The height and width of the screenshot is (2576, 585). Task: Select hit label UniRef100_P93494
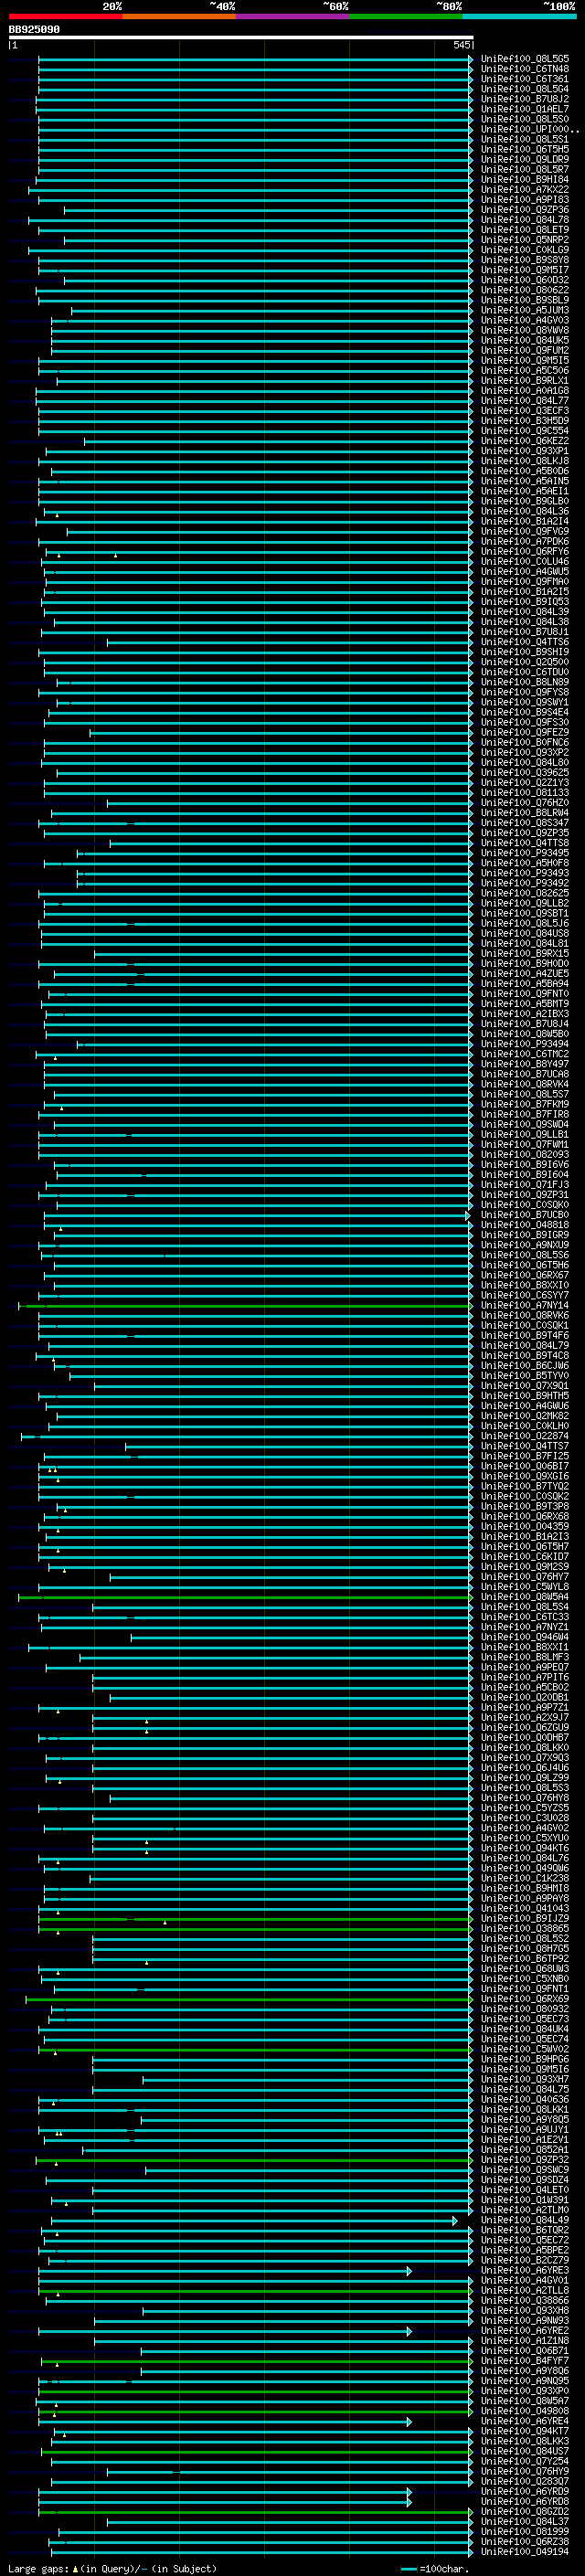pyautogui.click(x=525, y=1044)
